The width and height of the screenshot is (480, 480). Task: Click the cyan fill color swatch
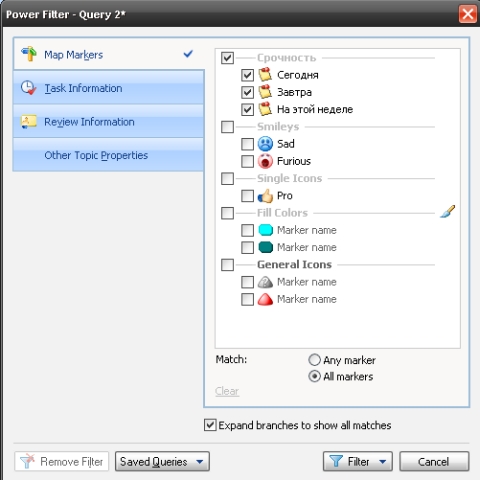[x=266, y=230]
